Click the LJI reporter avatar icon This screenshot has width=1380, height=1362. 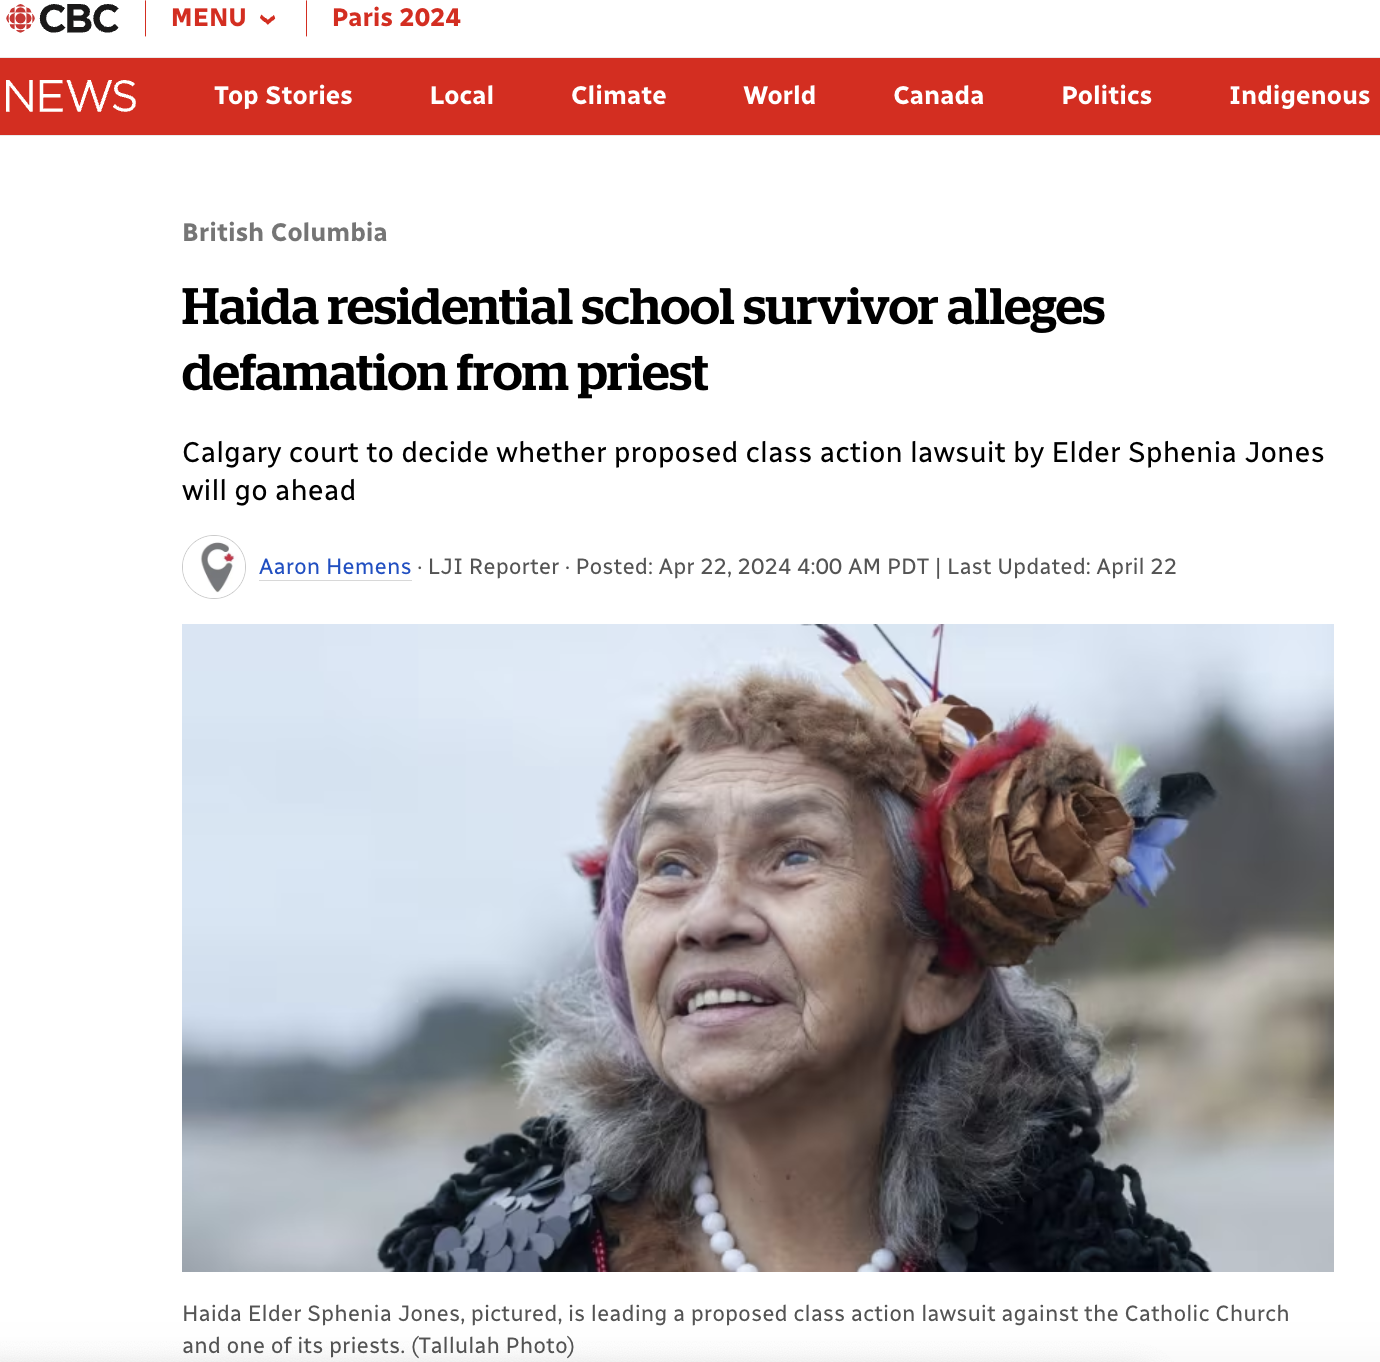click(x=214, y=567)
